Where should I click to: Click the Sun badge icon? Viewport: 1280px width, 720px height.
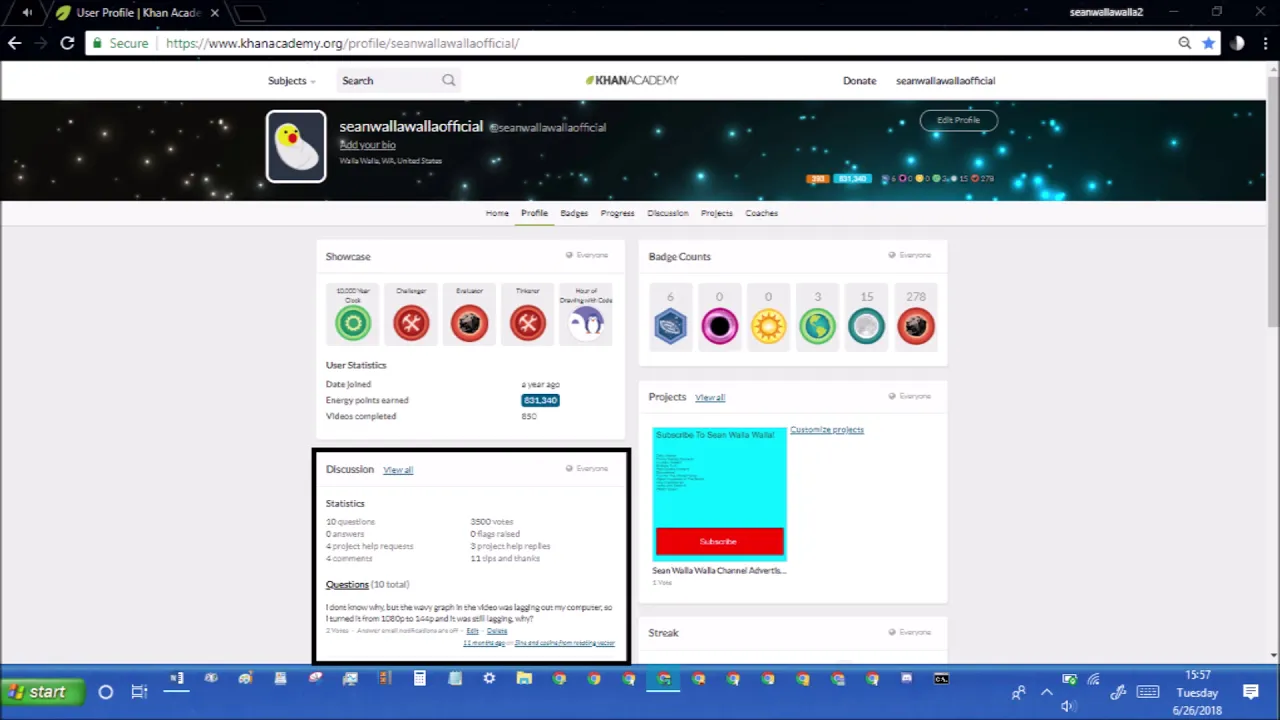pyautogui.click(x=768, y=326)
